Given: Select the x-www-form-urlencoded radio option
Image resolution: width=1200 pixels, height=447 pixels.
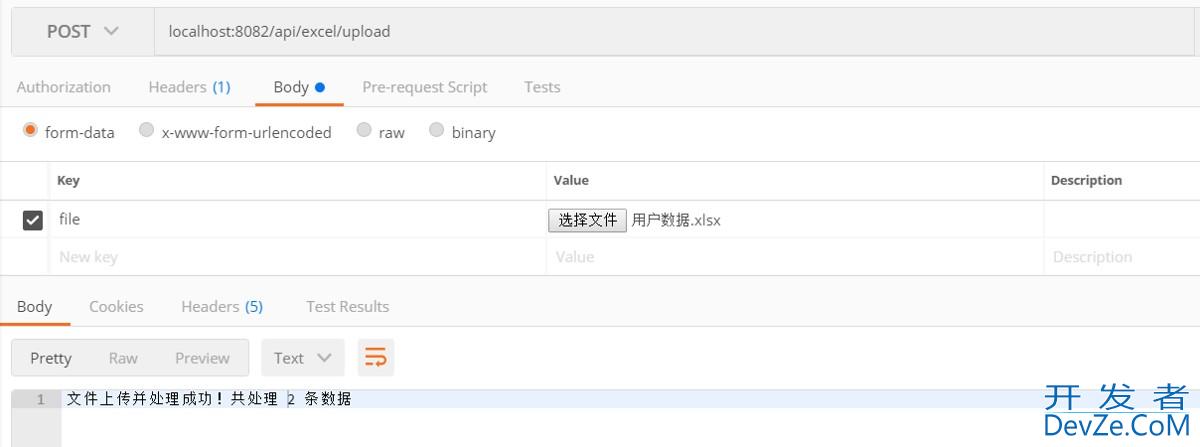Looking at the screenshot, I should point(147,131).
